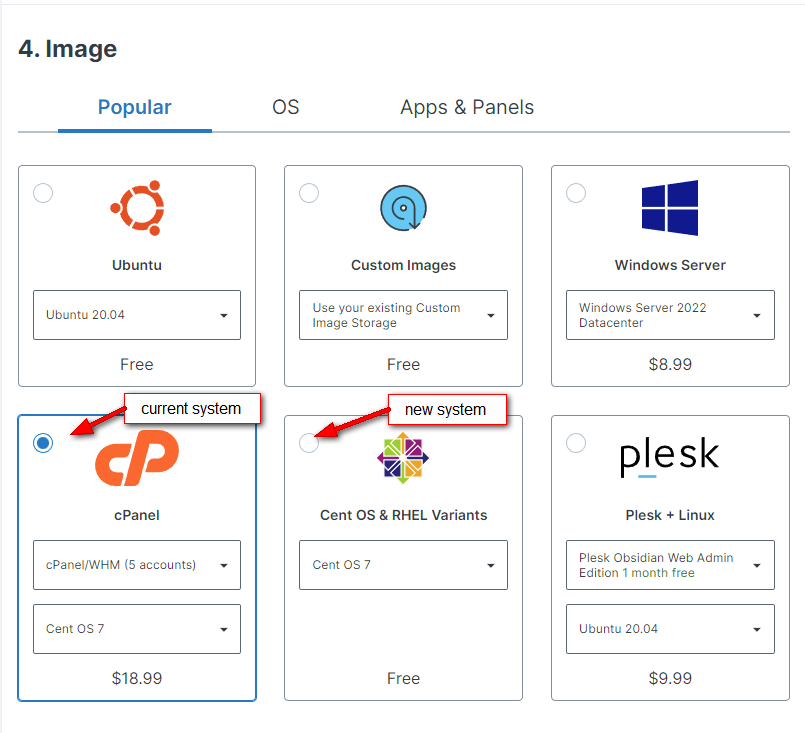Click the Windows Server logo icon
Screen dimensions: 805x733
[x=670, y=207]
